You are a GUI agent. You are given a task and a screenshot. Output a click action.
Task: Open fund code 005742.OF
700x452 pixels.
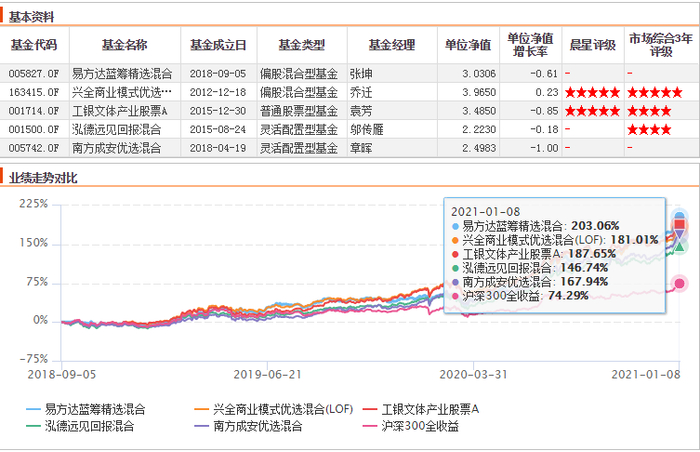[34, 148]
